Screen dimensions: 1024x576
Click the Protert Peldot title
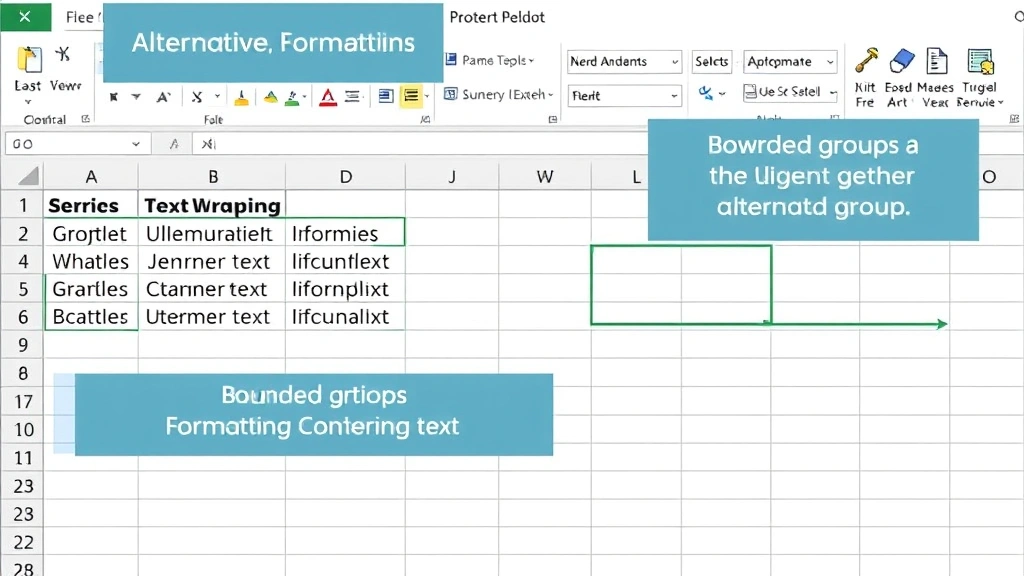(497, 17)
